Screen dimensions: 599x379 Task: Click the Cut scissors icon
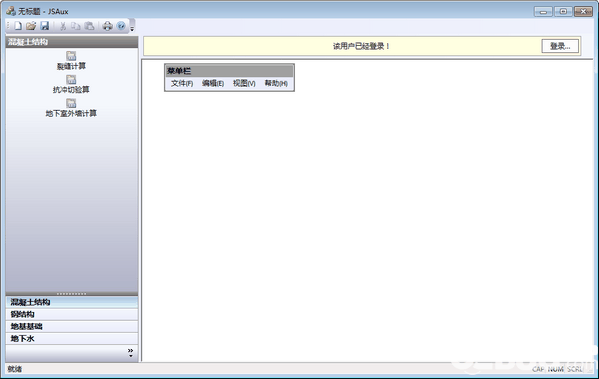coord(63,26)
